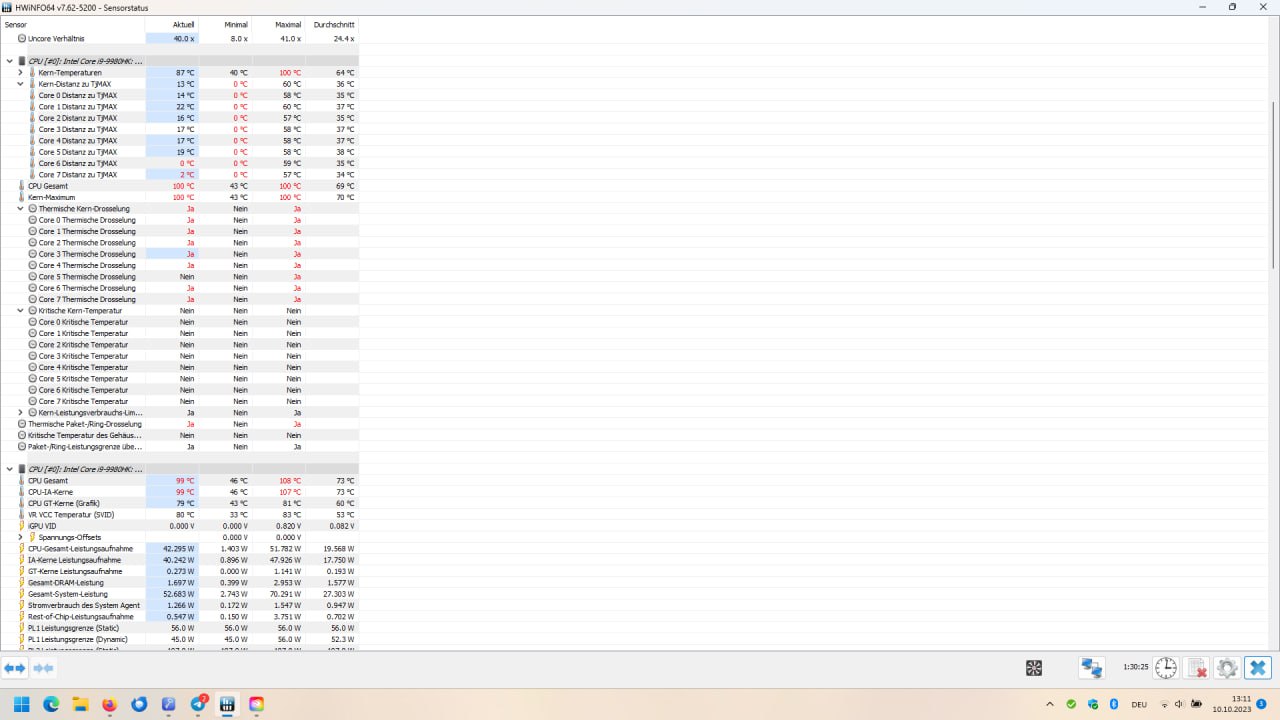Collapse the second CPU [#0] sensor group
Screen dimensions: 1280x720
pyautogui.click(x=9, y=469)
